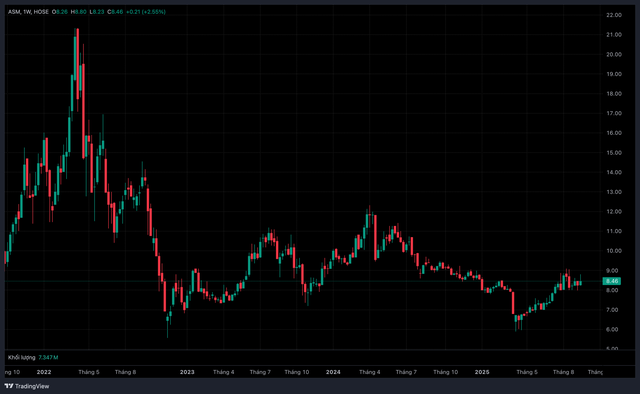Click the Tháng 10 2023 axis label
The height and width of the screenshot is (394, 640).
(297, 372)
